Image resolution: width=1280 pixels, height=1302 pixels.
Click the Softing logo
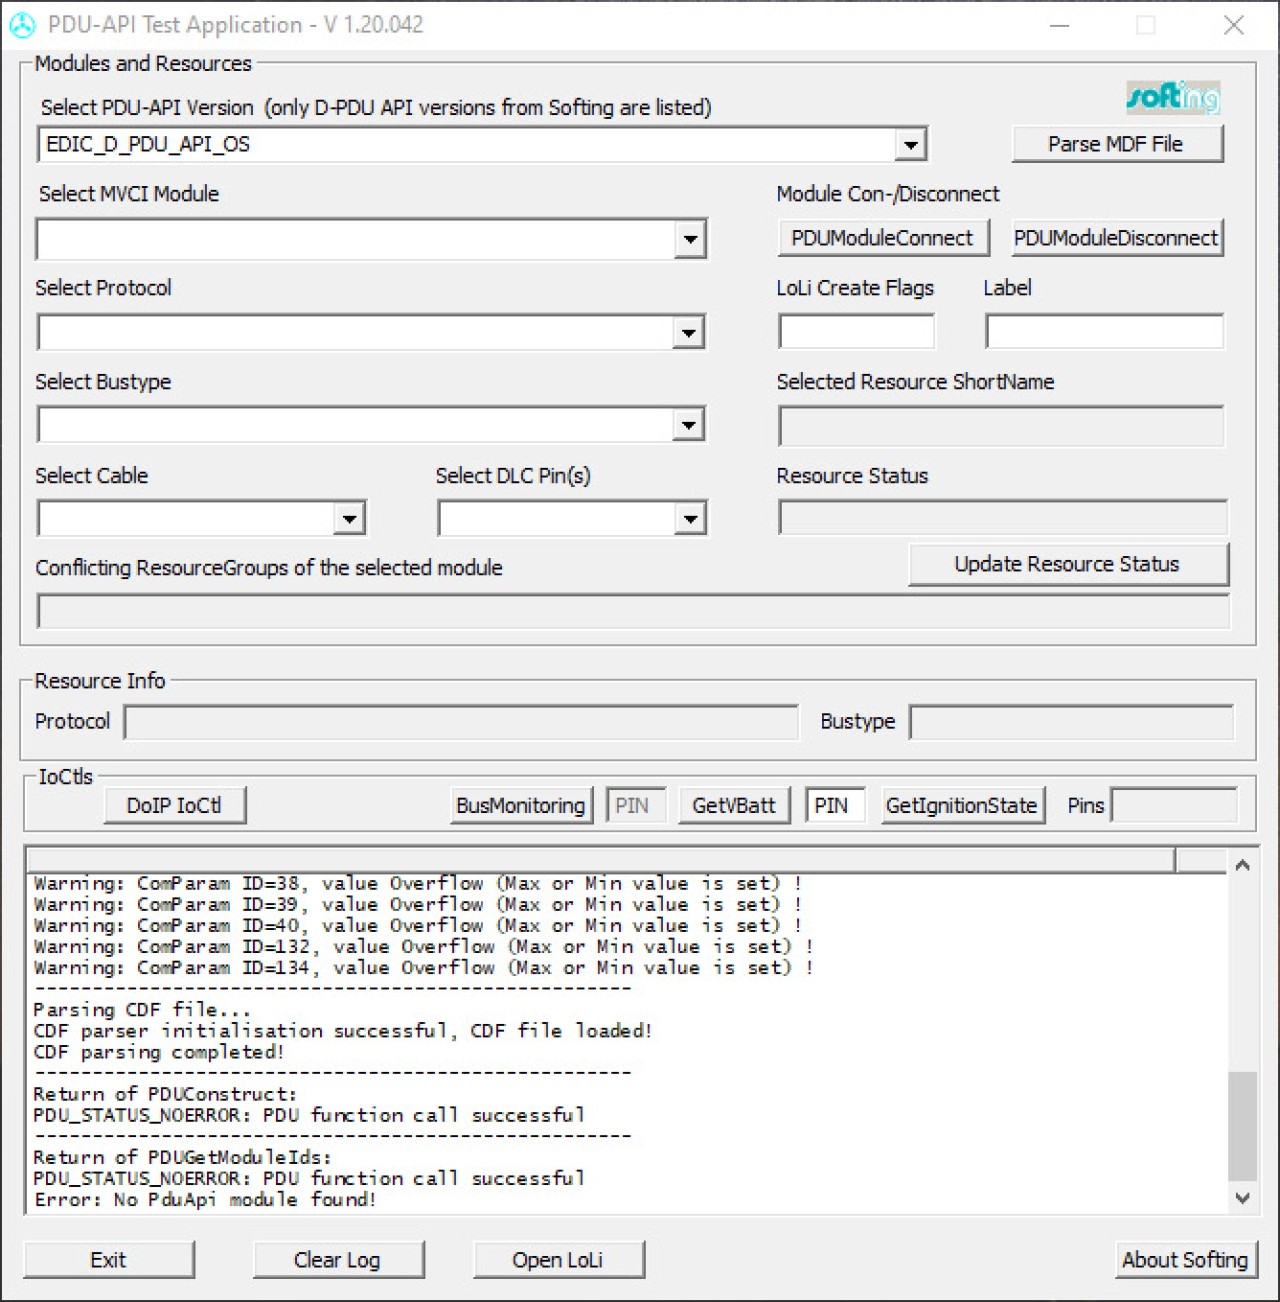(1173, 97)
